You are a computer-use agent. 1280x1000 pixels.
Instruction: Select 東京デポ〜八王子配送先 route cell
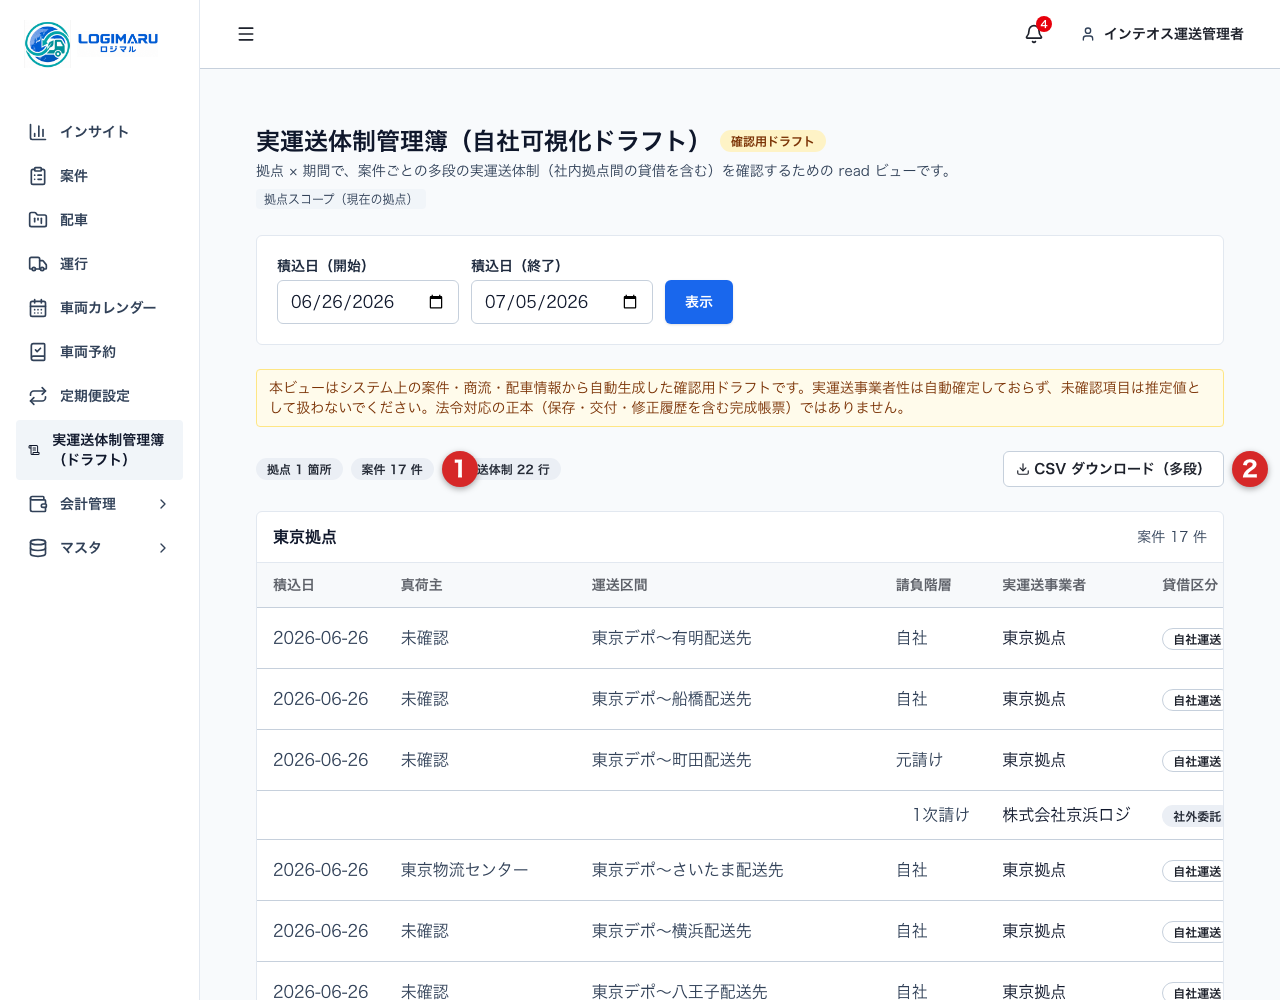pyautogui.click(x=680, y=991)
